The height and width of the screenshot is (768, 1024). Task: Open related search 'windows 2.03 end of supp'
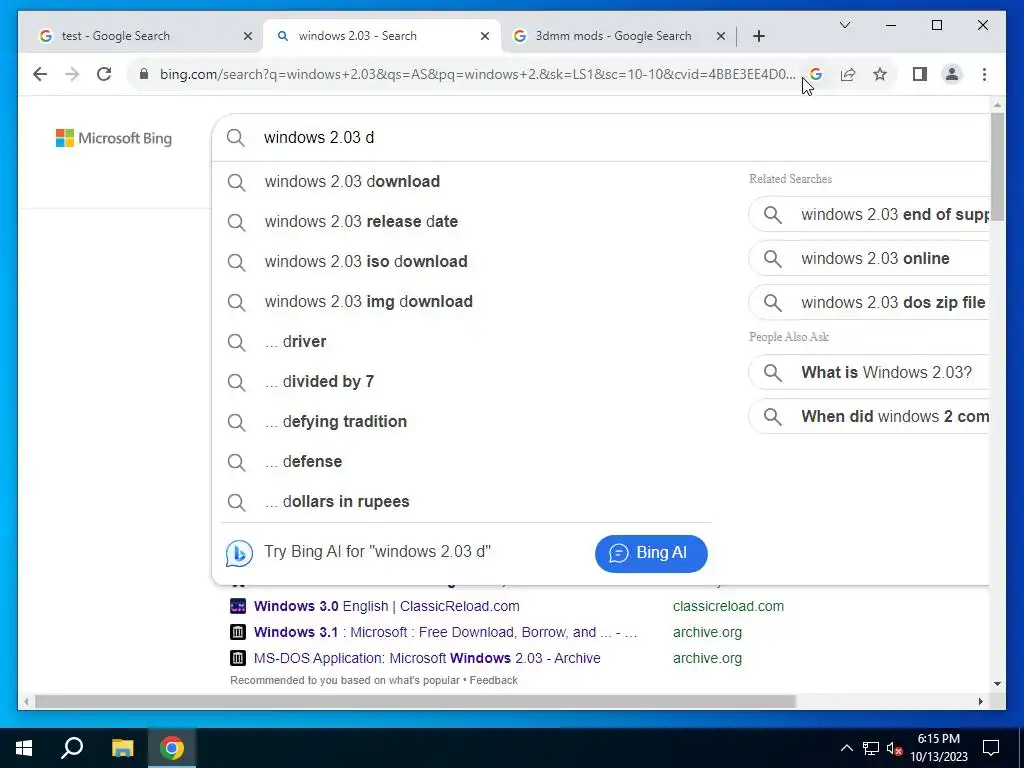pos(869,214)
